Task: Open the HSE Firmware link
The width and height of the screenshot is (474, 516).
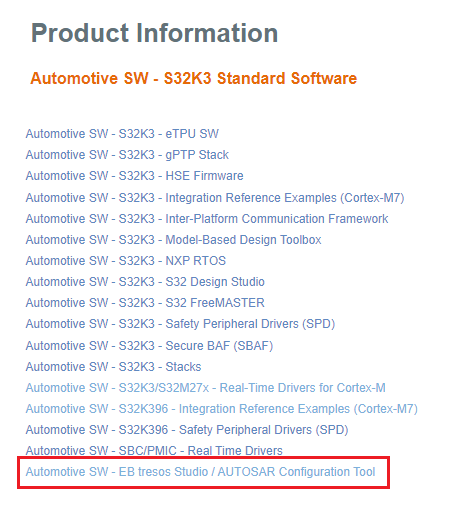Action: (x=134, y=176)
